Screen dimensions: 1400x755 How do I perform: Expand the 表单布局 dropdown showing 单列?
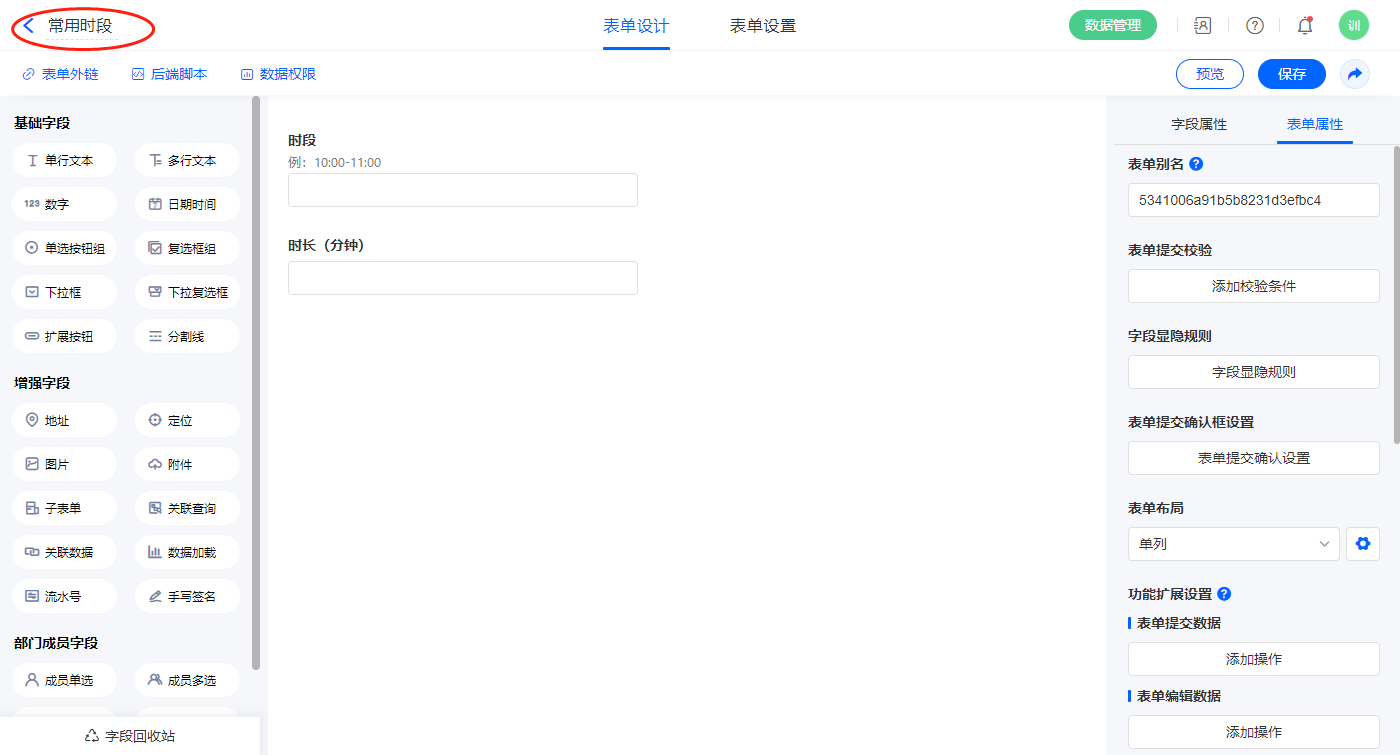click(x=1233, y=544)
